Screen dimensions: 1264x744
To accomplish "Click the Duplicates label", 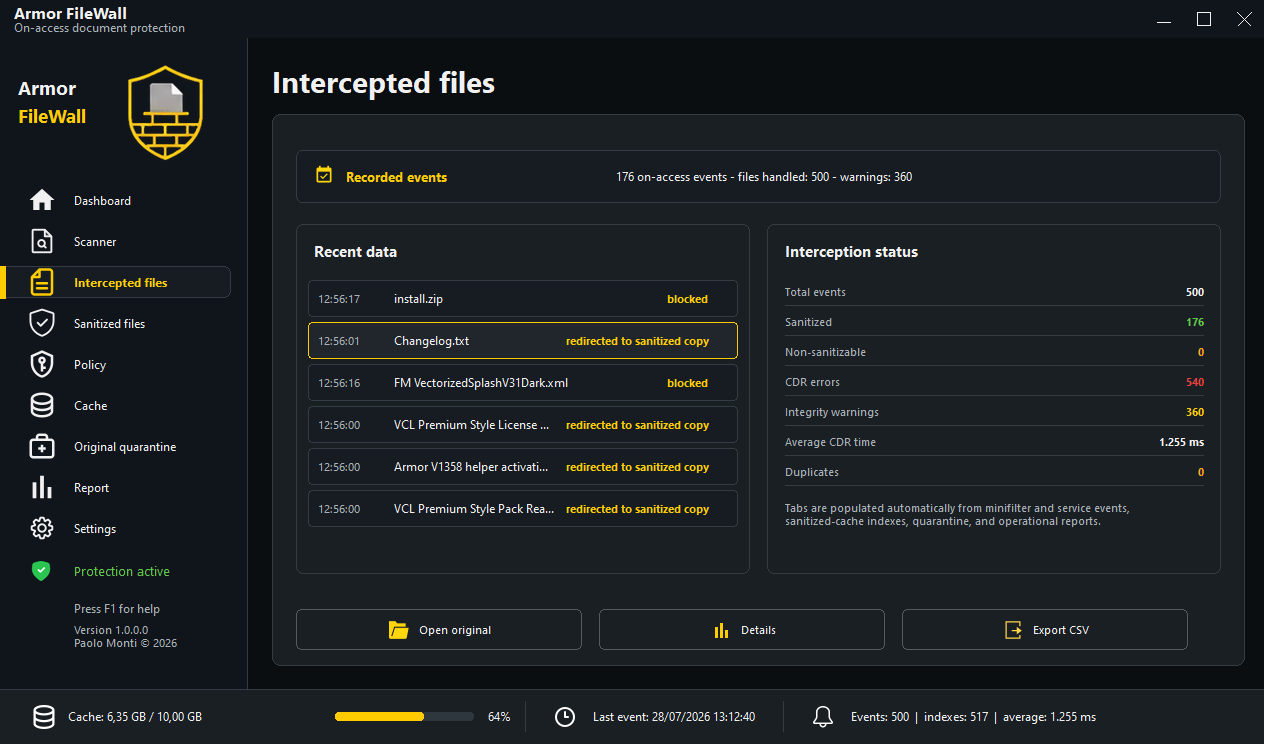I will [812, 472].
